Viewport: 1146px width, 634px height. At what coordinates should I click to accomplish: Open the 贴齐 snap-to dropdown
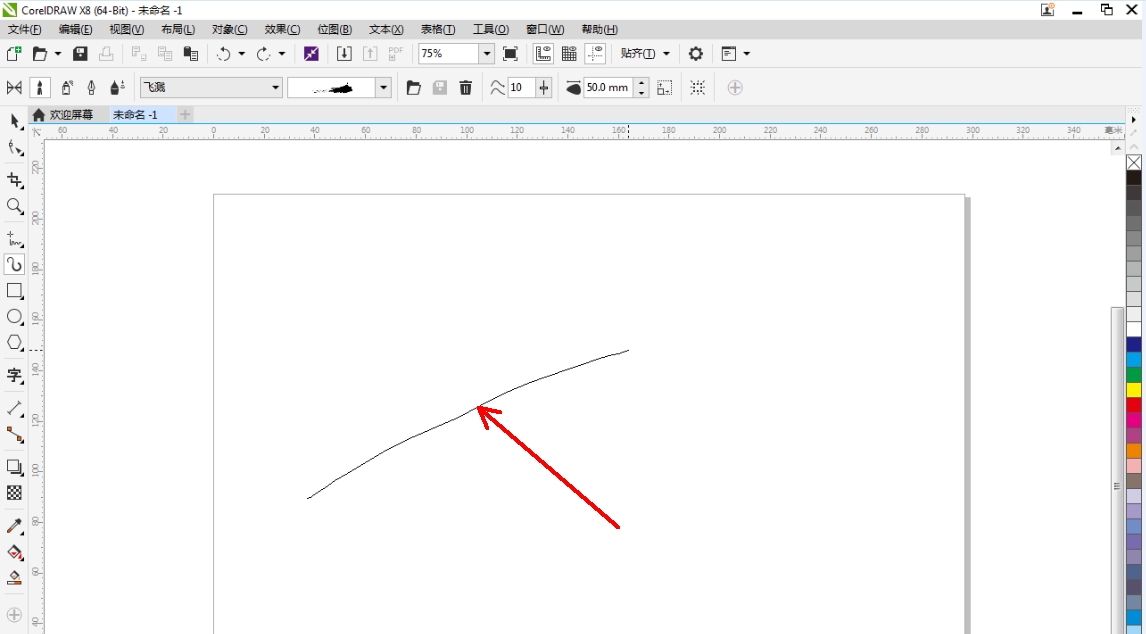(x=645, y=54)
